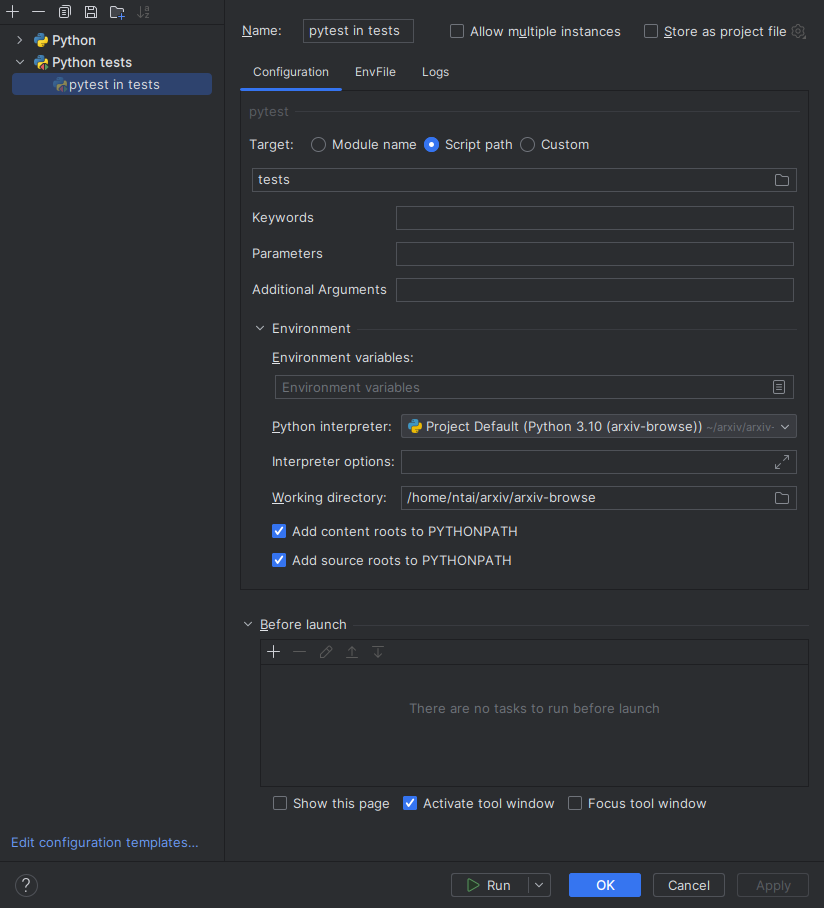The height and width of the screenshot is (908, 824).
Task: Click the Apply button
Action: (772, 885)
